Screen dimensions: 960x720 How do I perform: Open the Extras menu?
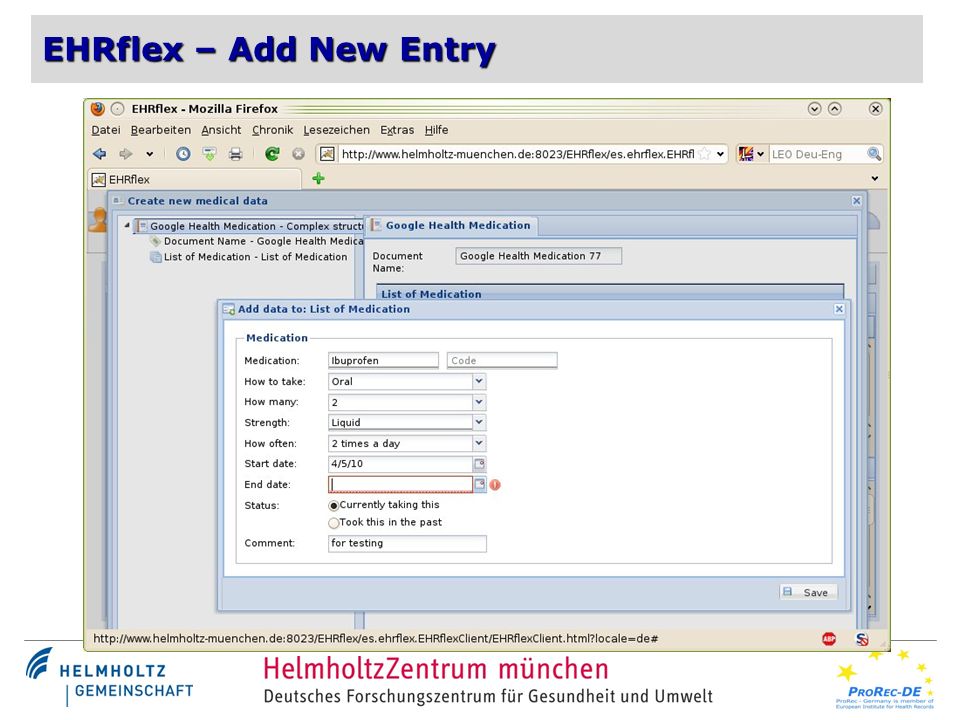pyautogui.click(x=397, y=130)
